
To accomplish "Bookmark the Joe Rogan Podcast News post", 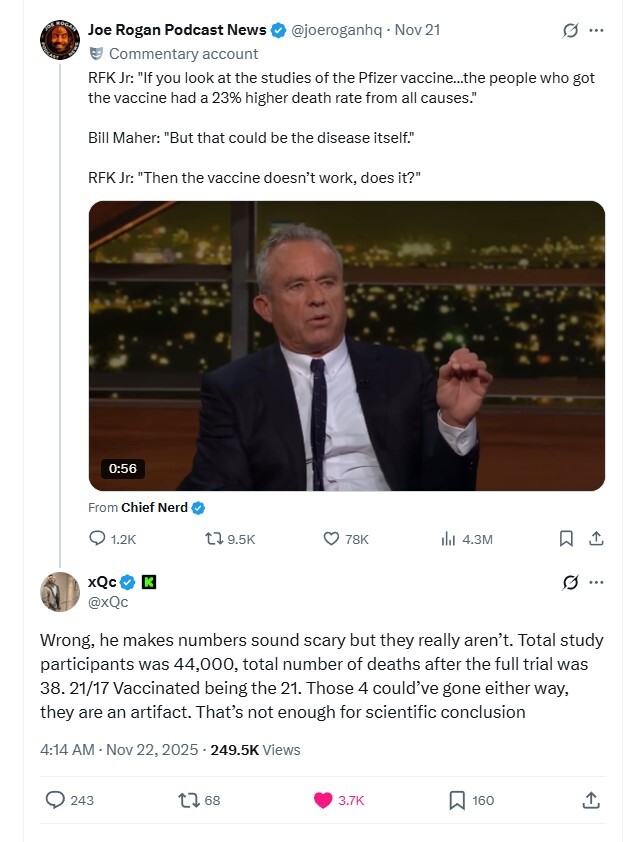I will click(566, 538).
